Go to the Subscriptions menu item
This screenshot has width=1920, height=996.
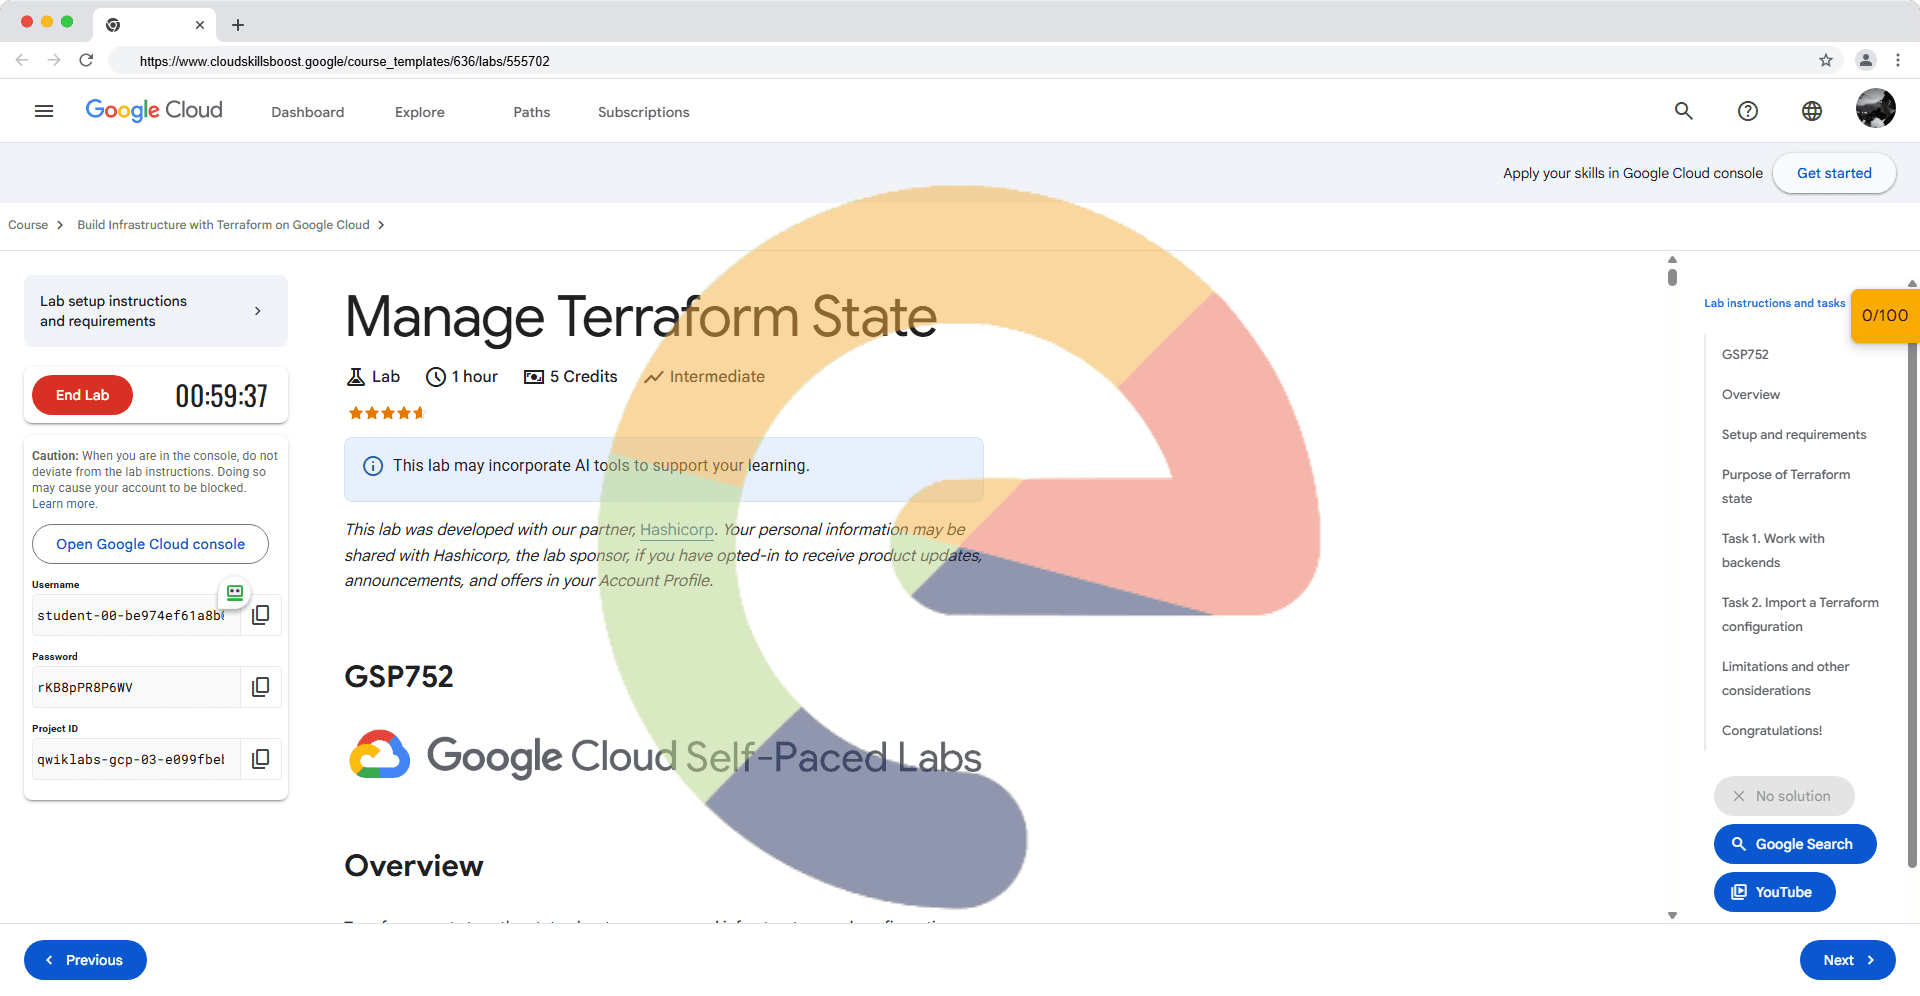tap(643, 112)
